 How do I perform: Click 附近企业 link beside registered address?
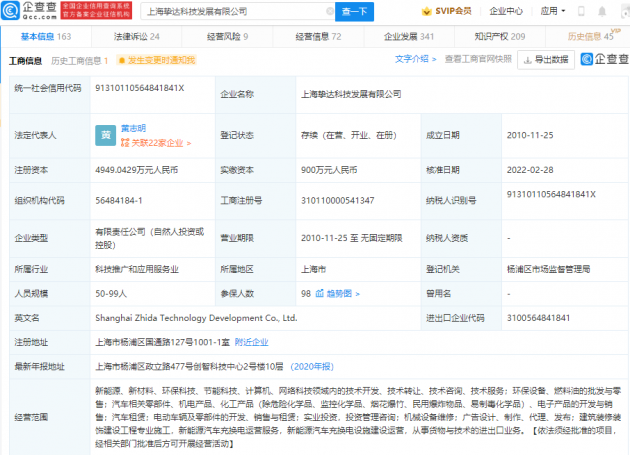(252, 342)
